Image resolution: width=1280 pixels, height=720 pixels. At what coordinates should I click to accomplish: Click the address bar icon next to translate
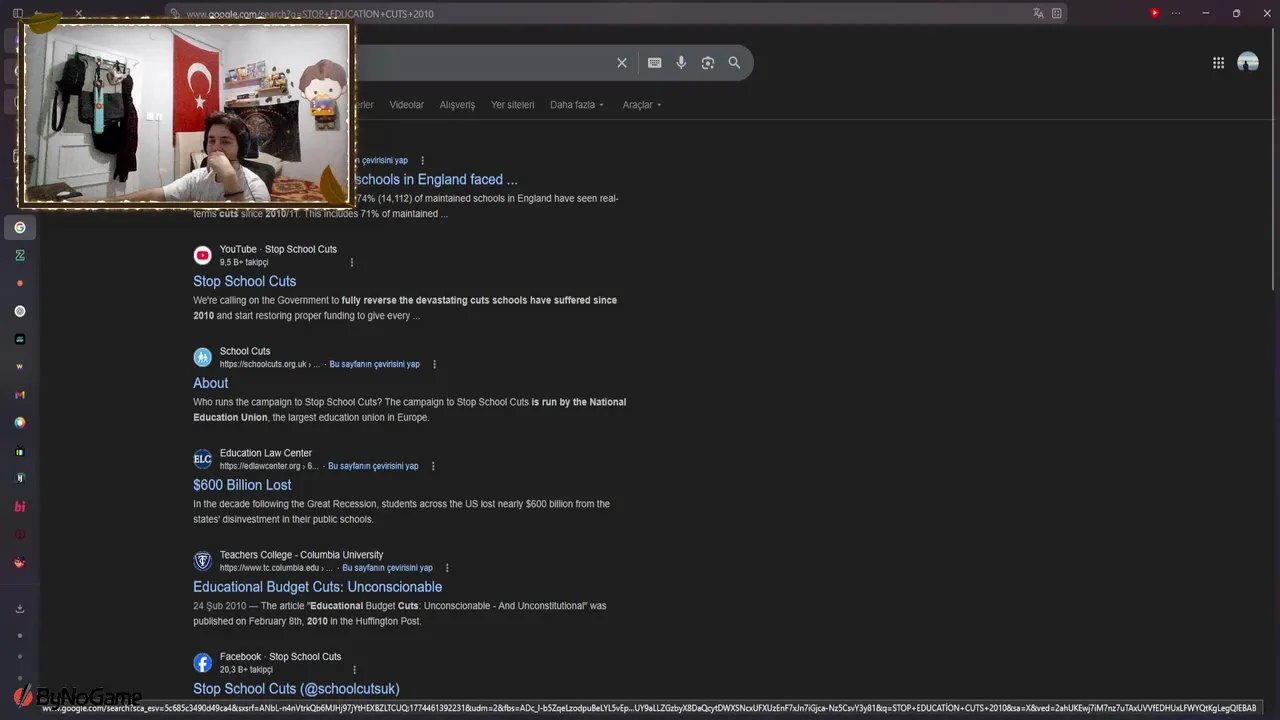pos(1056,13)
